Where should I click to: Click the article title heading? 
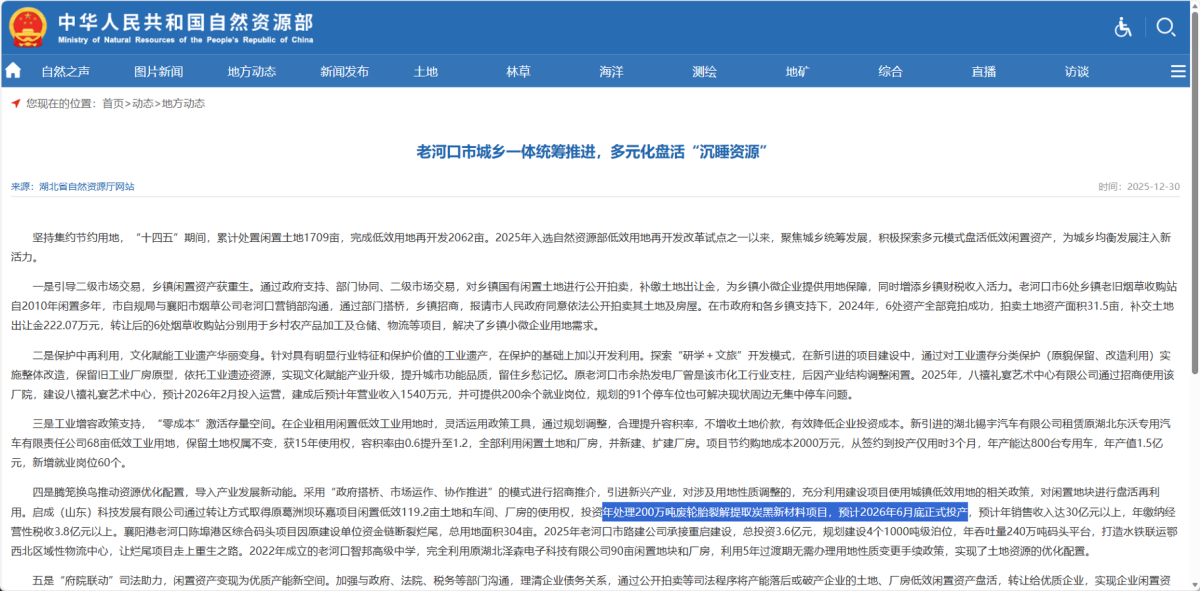(599, 152)
